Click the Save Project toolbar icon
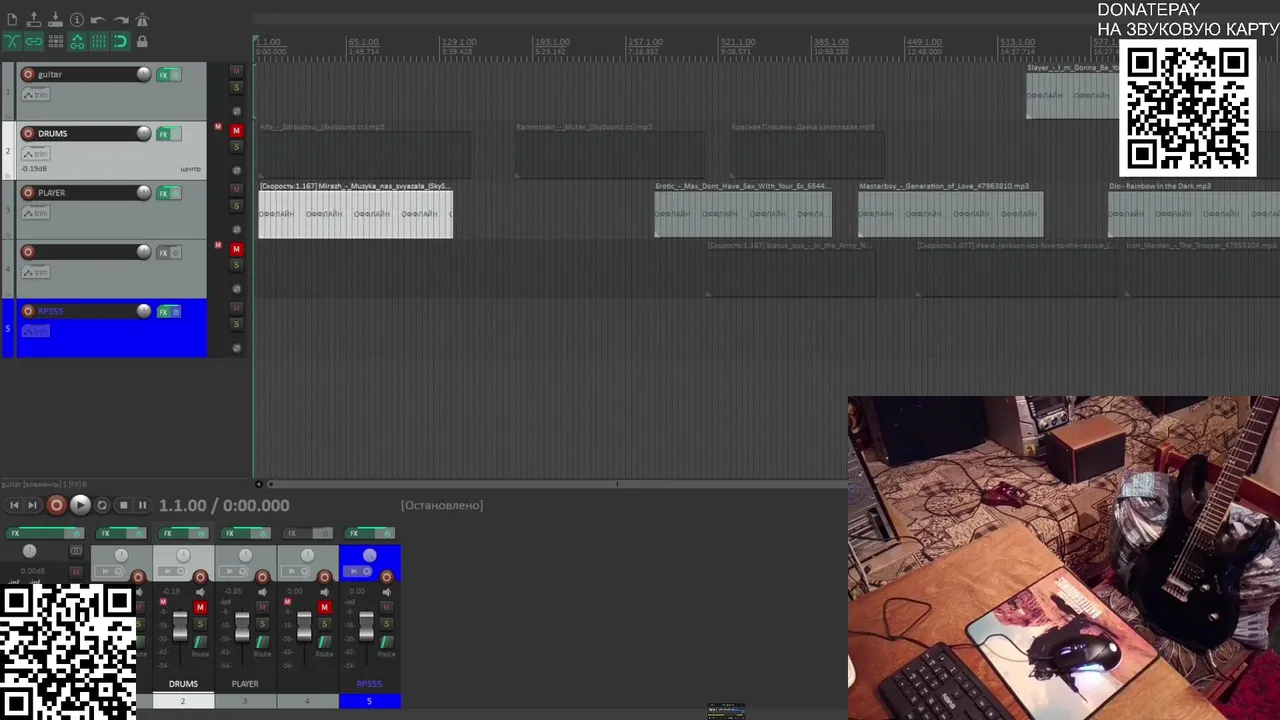The height and width of the screenshot is (720, 1280). pos(55,20)
